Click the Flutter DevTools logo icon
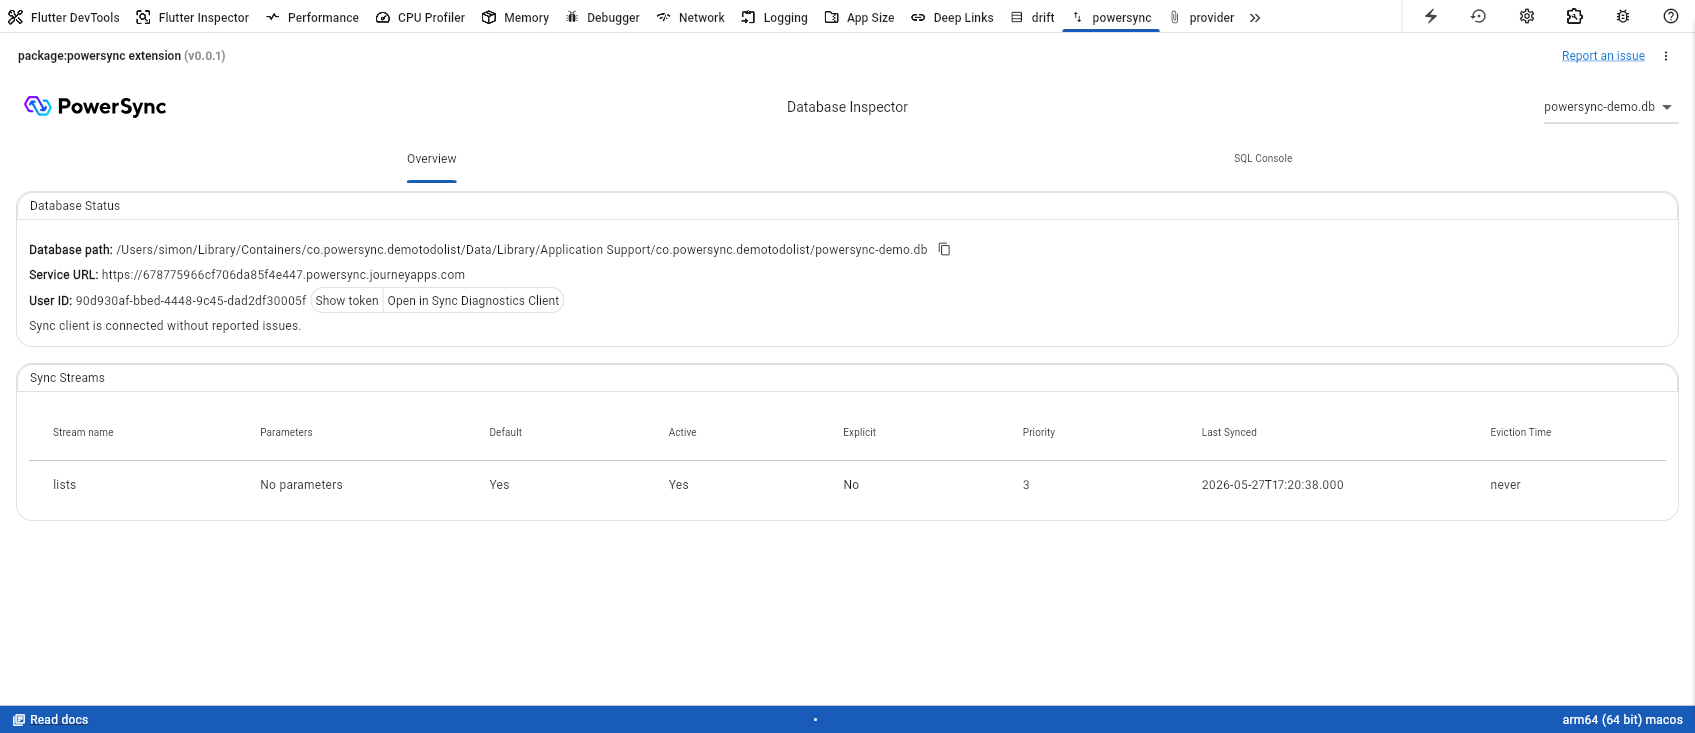 (x=15, y=17)
